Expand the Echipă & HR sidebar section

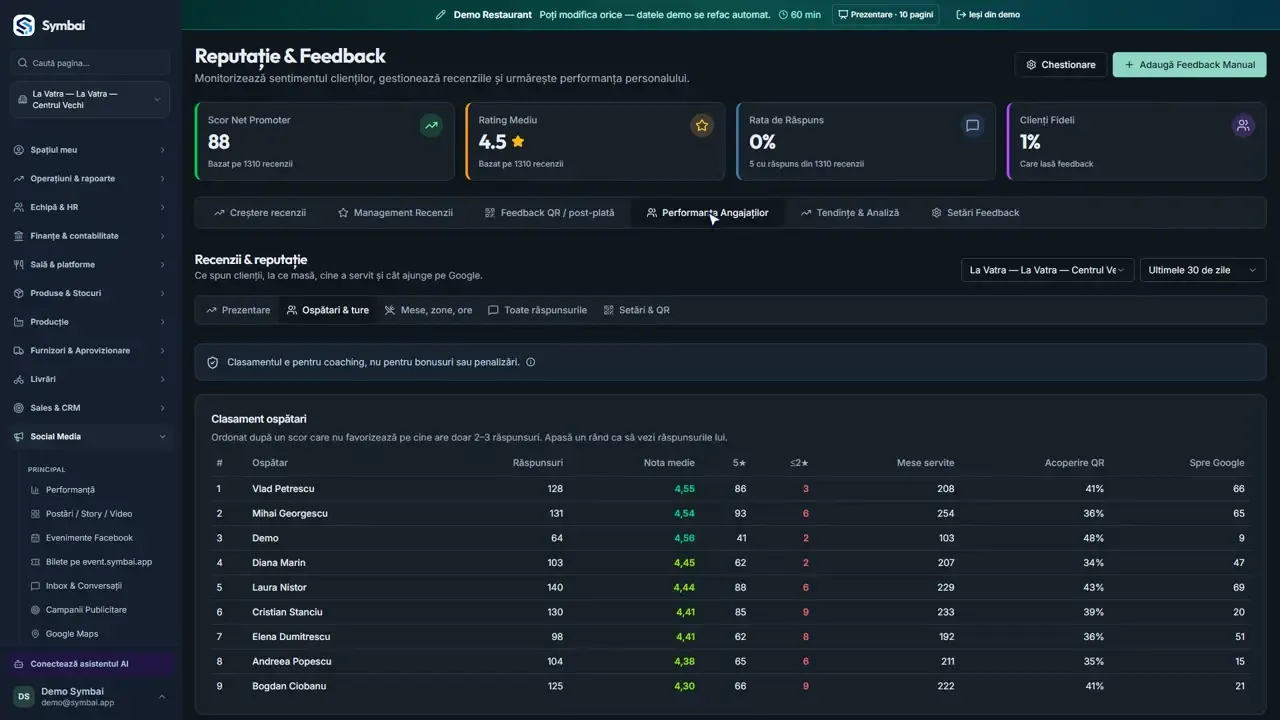click(x=90, y=207)
